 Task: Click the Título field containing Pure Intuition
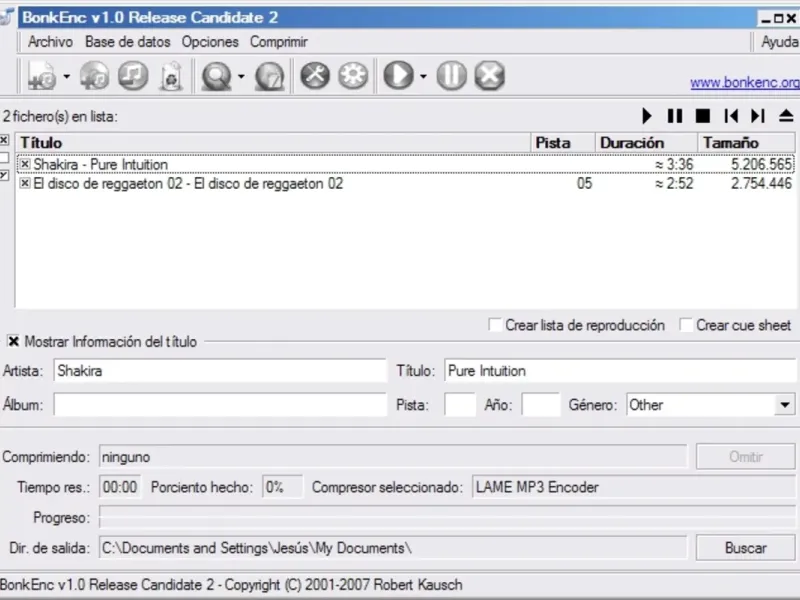pos(619,370)
